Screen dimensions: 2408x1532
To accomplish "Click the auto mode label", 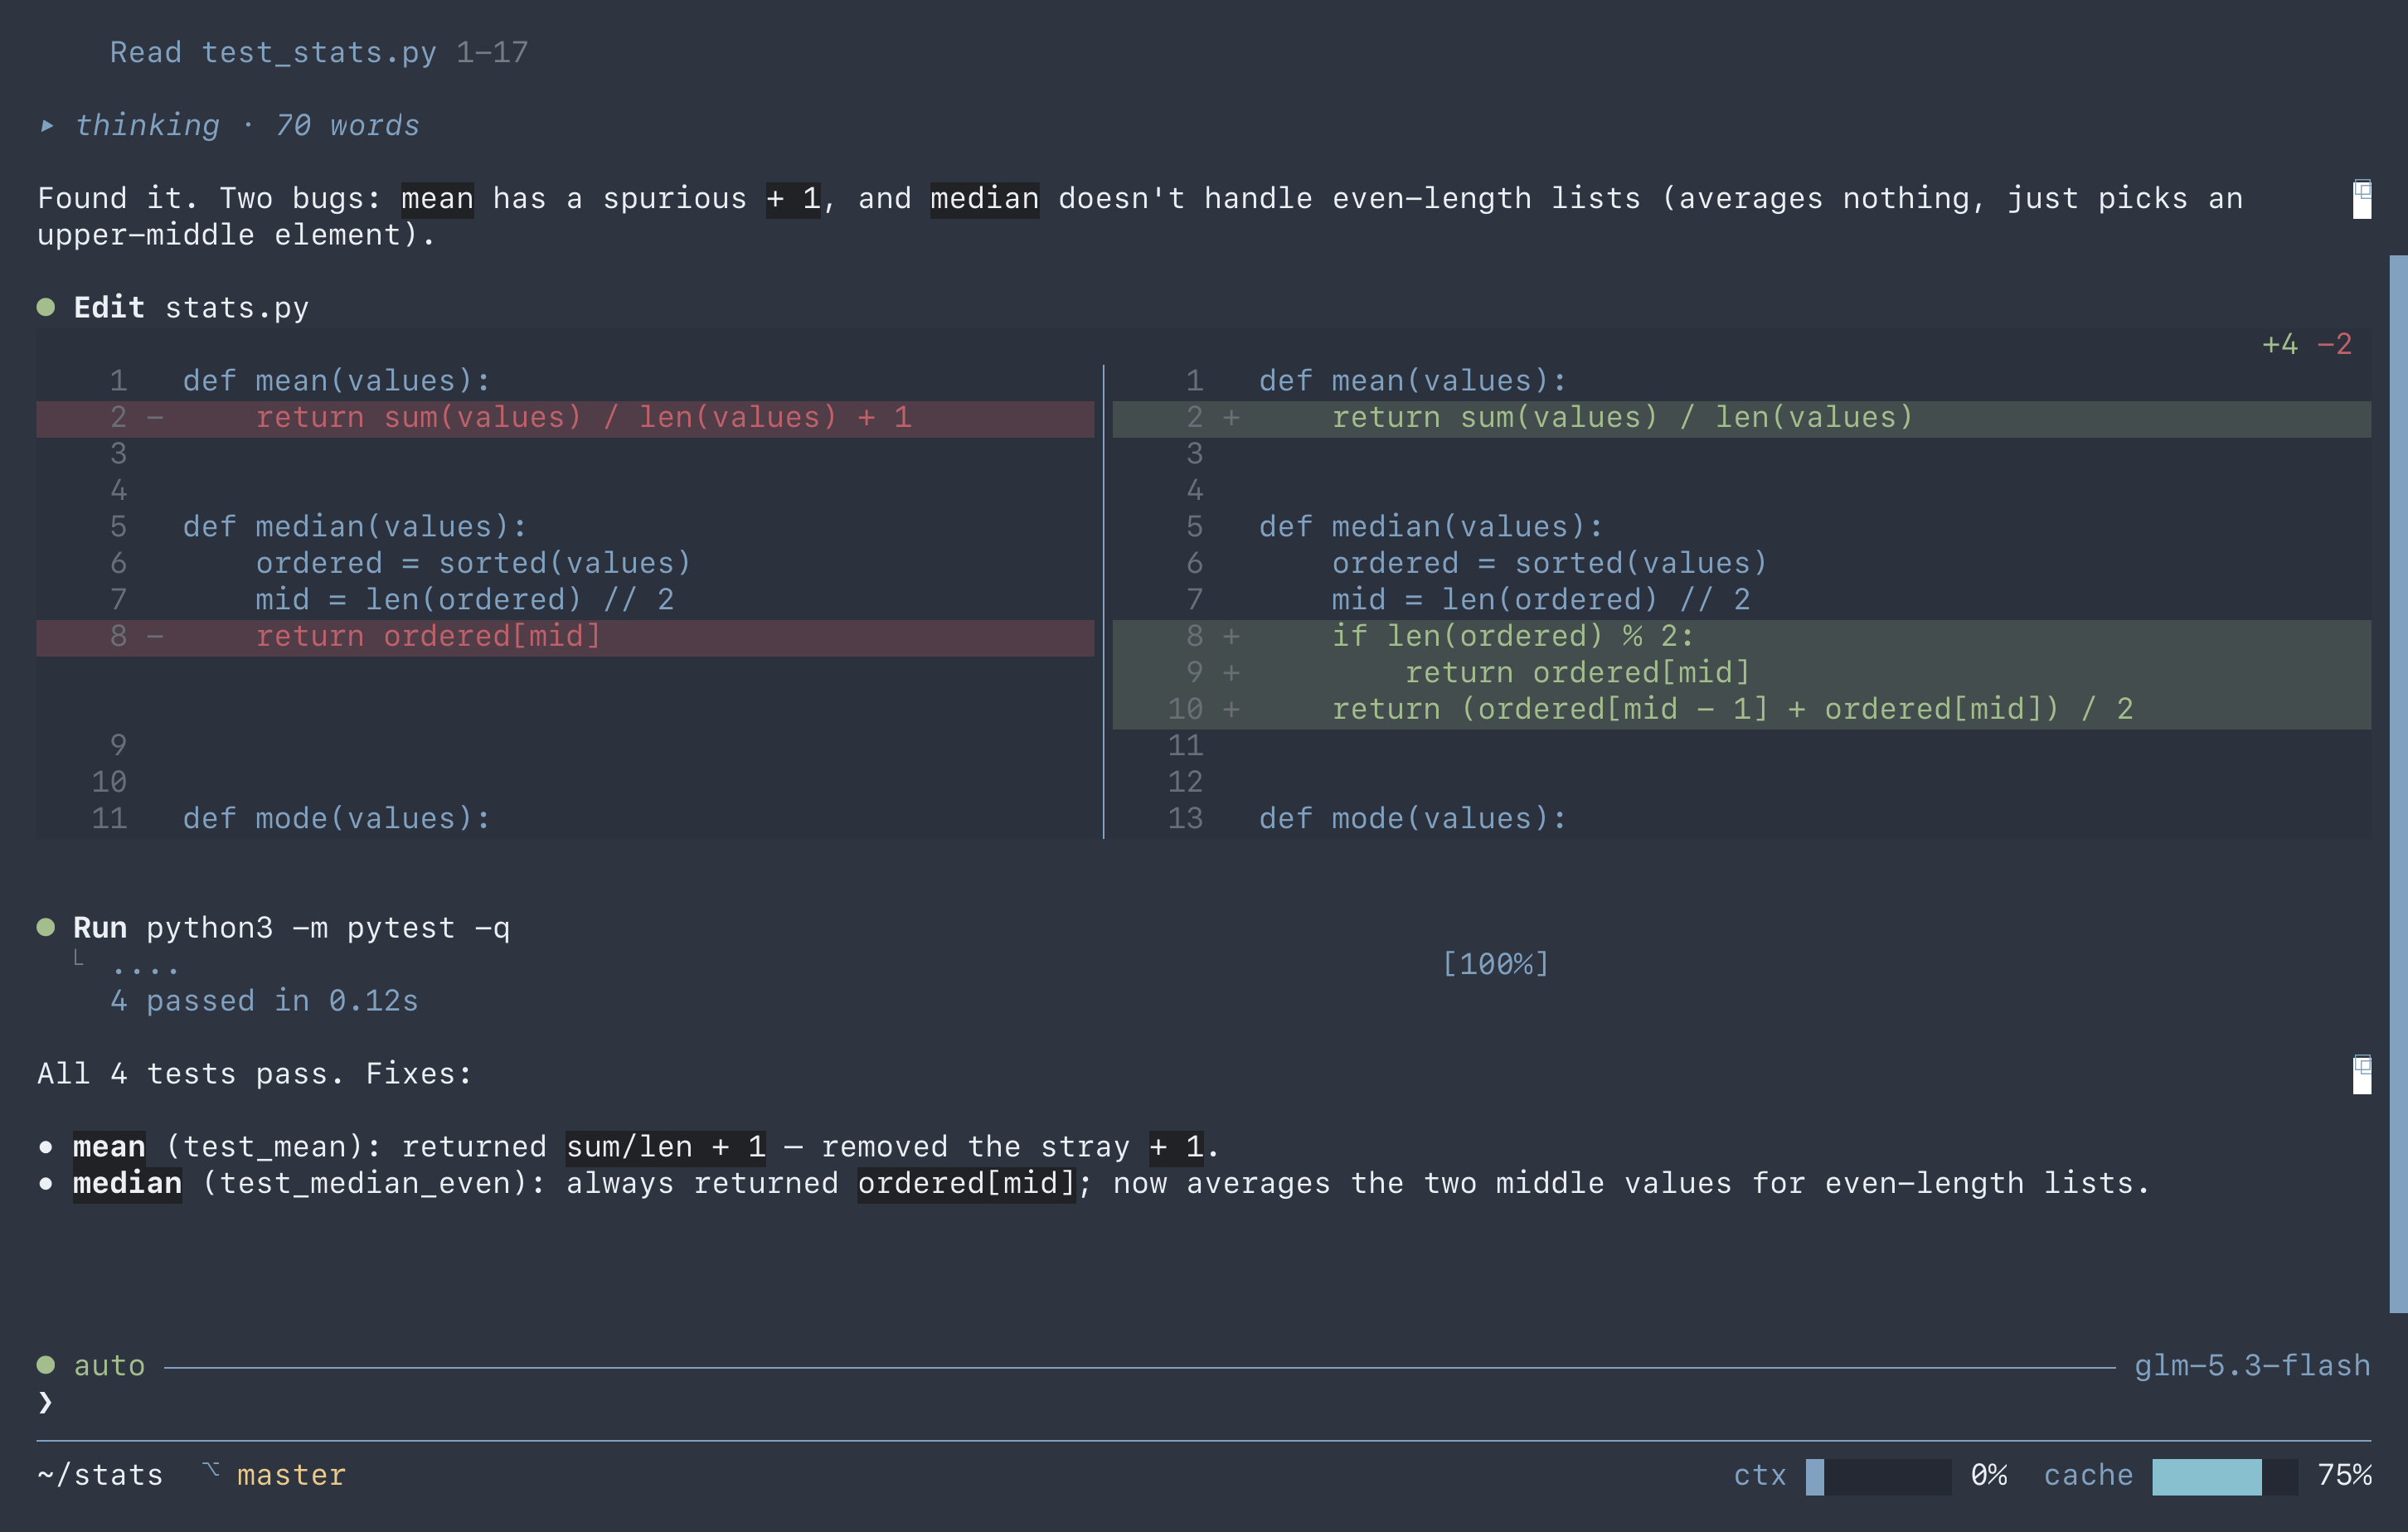I will point(110,1365).
